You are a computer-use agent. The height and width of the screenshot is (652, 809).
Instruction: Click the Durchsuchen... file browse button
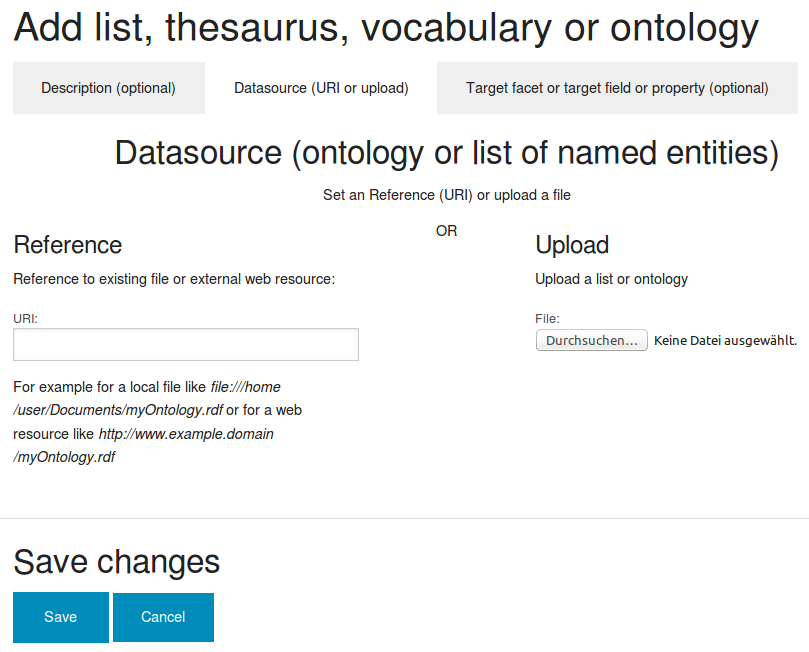(591, 340)
